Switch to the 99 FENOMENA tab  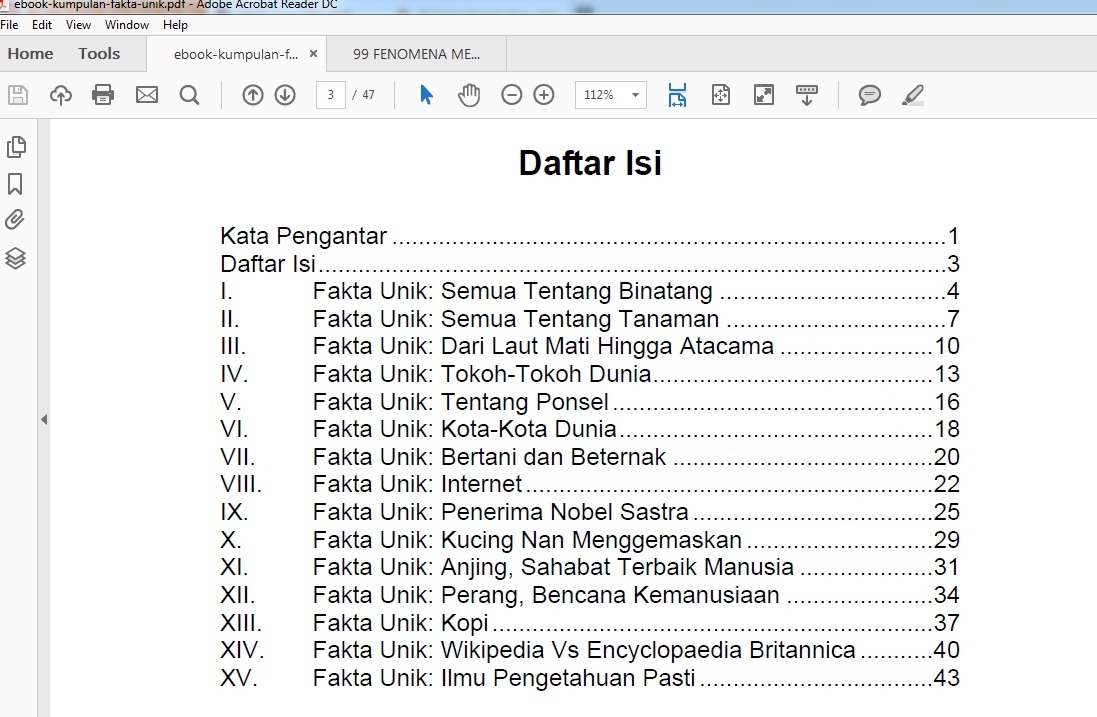click(413, 53)
